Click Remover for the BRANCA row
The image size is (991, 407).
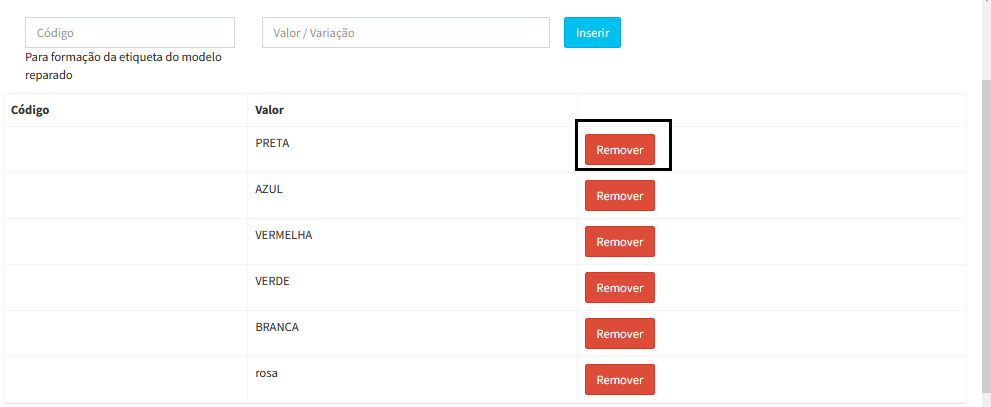(x=619, y=334)
